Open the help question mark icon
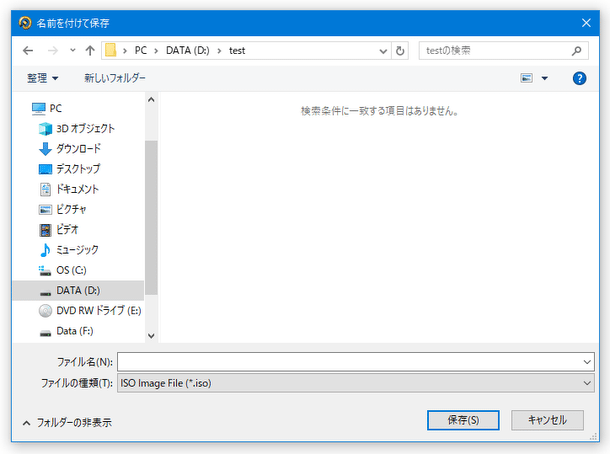 coord(579,78)
